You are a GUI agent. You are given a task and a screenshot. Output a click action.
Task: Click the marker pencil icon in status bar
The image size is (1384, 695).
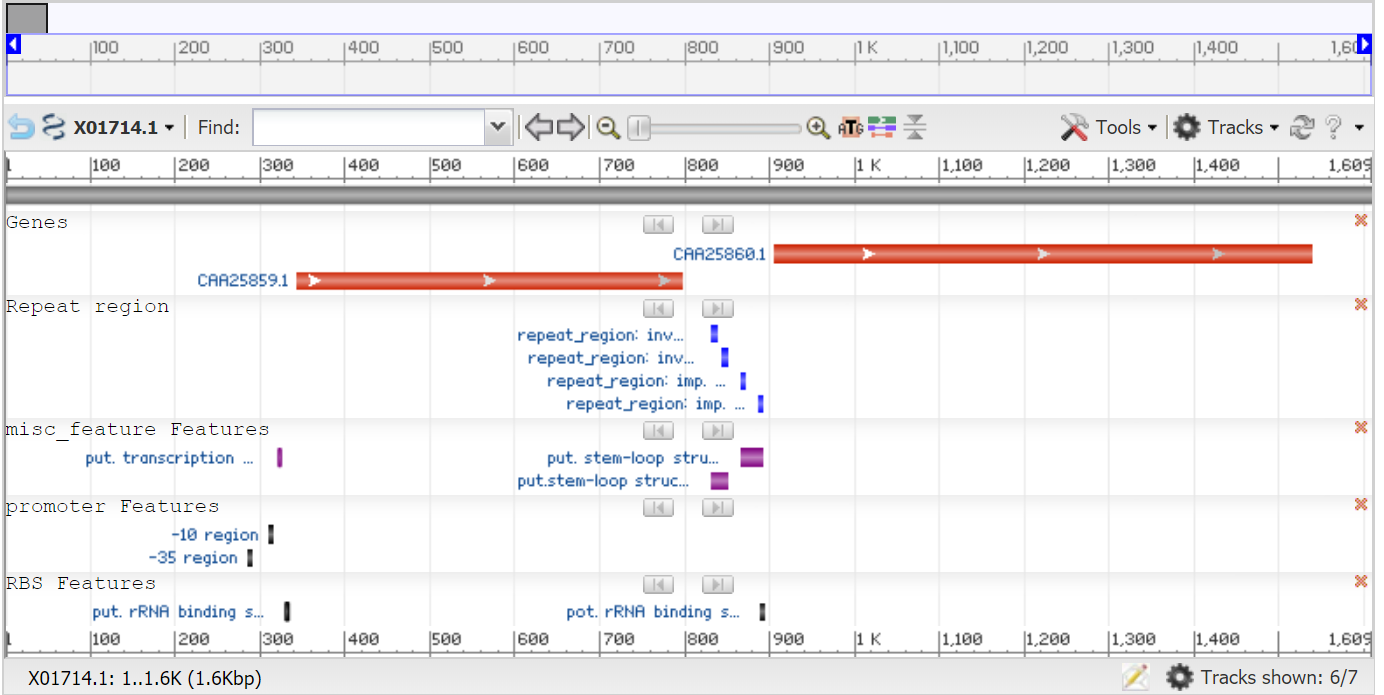point(1136,677)
